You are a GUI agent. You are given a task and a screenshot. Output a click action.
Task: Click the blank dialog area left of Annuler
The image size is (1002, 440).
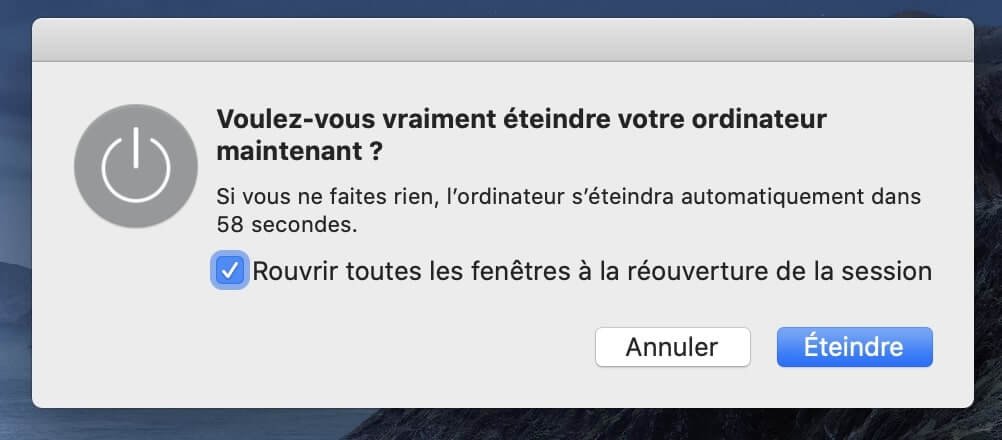[383, 347]
